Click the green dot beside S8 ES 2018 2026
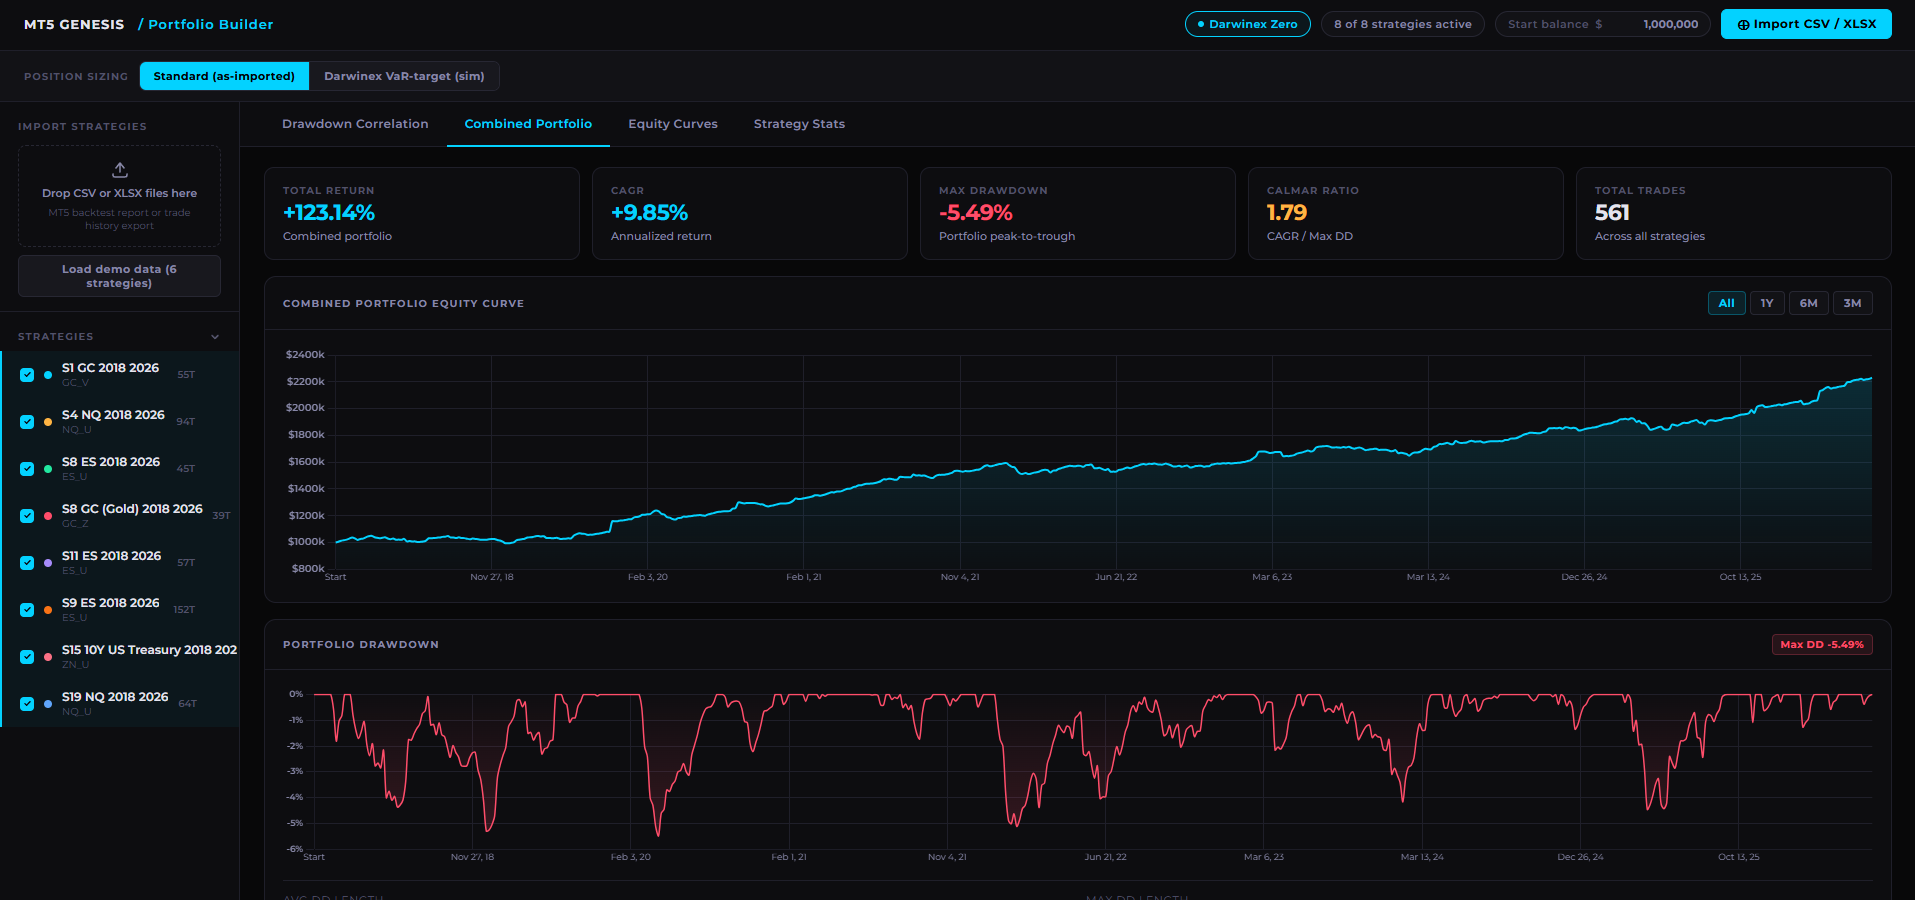The width and height of the screenshot is (1915, 900). (x=48, y=469)
